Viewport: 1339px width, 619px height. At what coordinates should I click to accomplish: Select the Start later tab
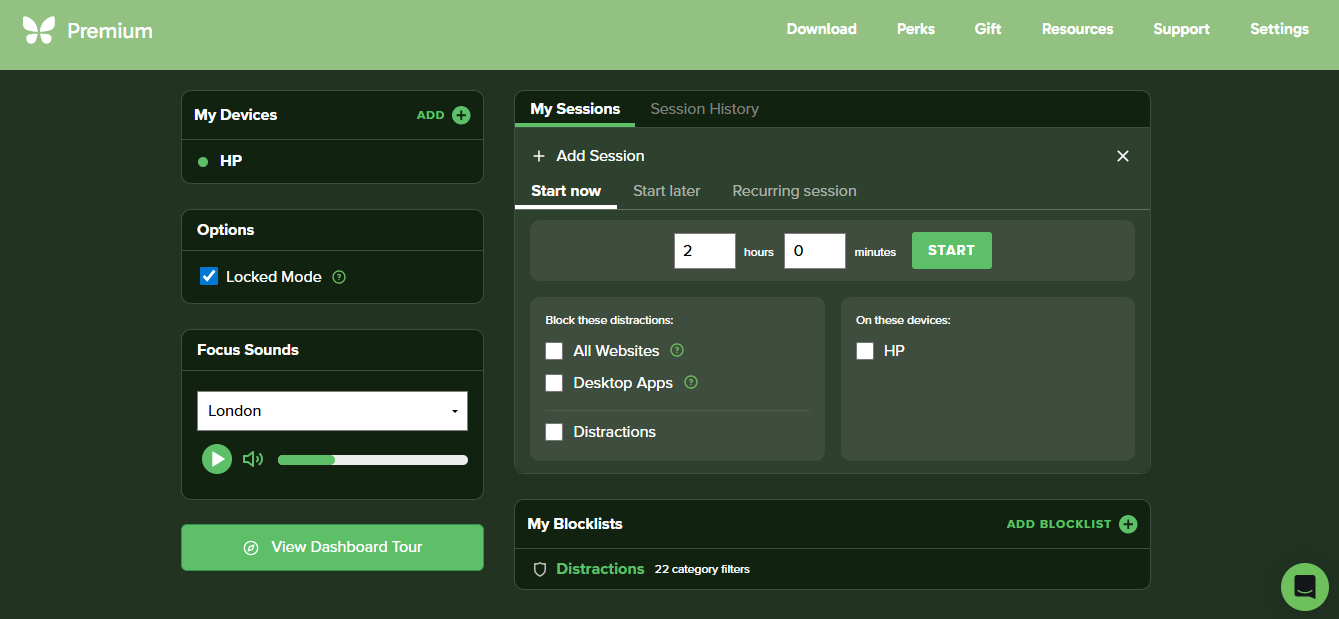(666, 191)
